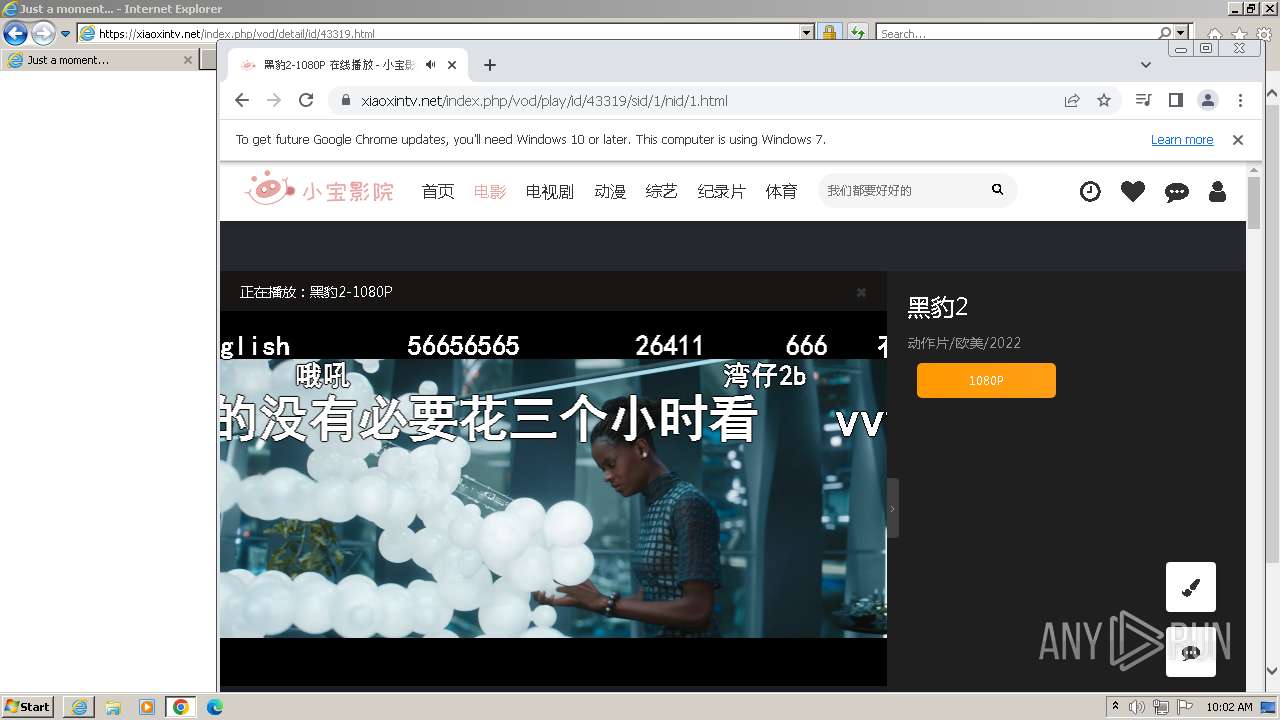Open IE search provider dropdown
Screen dimensions: 1280x720
tap(1182, 33)
